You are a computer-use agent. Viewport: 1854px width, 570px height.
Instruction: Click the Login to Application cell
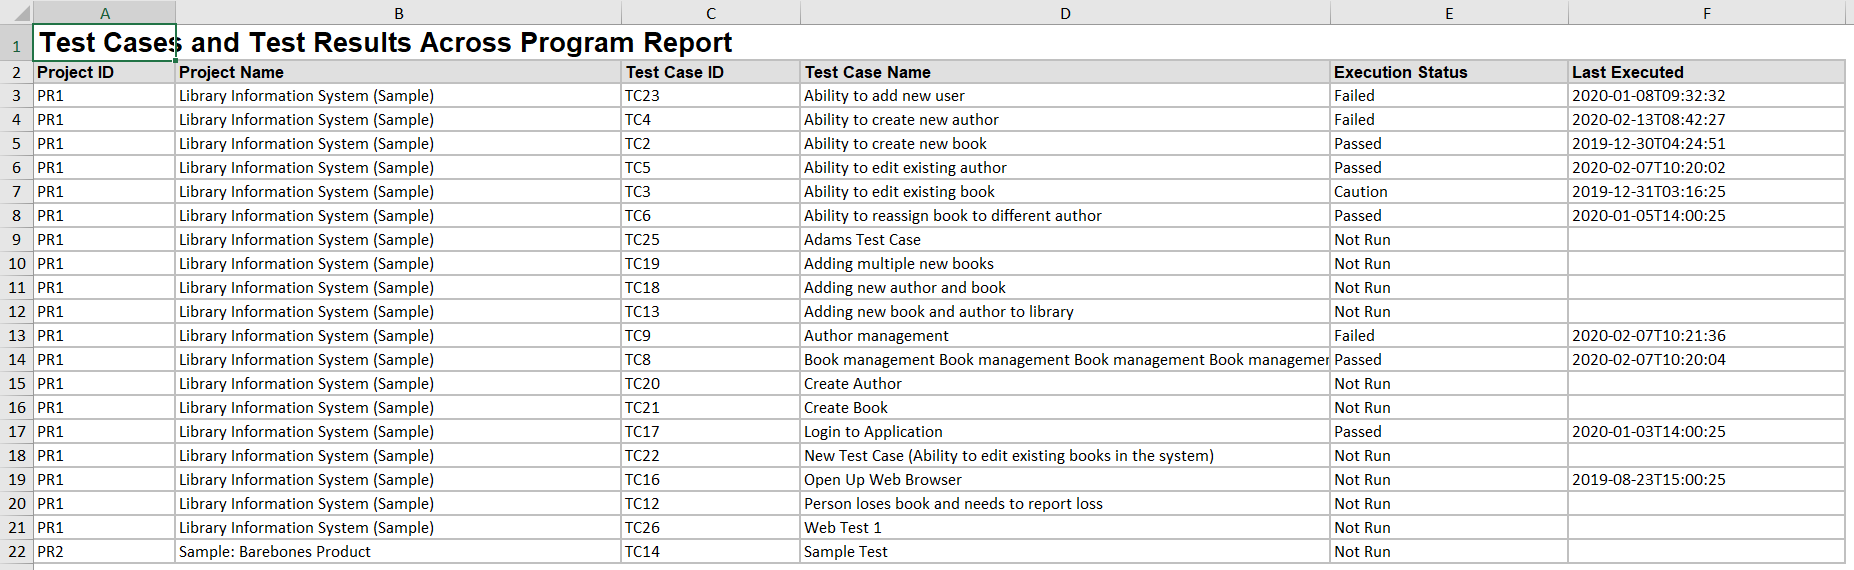pyautogui.click(x=1065, y=432)
